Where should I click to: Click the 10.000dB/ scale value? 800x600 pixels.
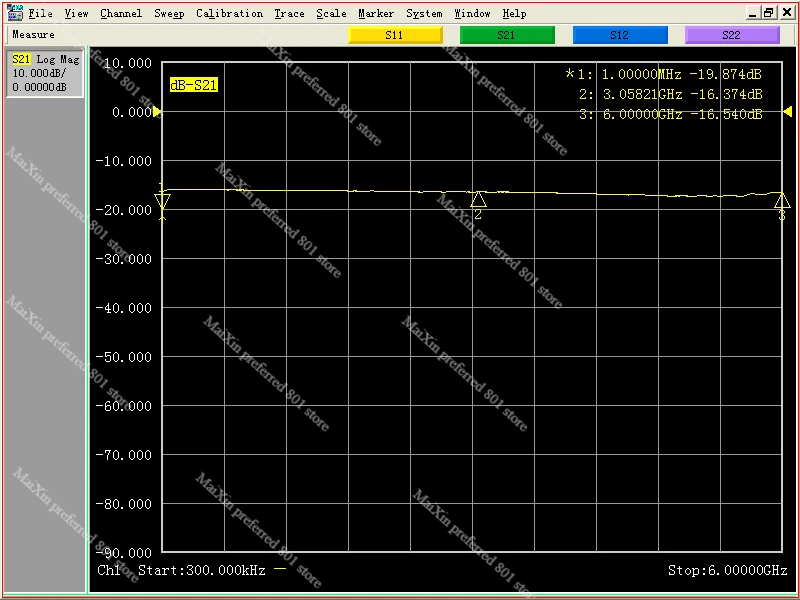39,73
